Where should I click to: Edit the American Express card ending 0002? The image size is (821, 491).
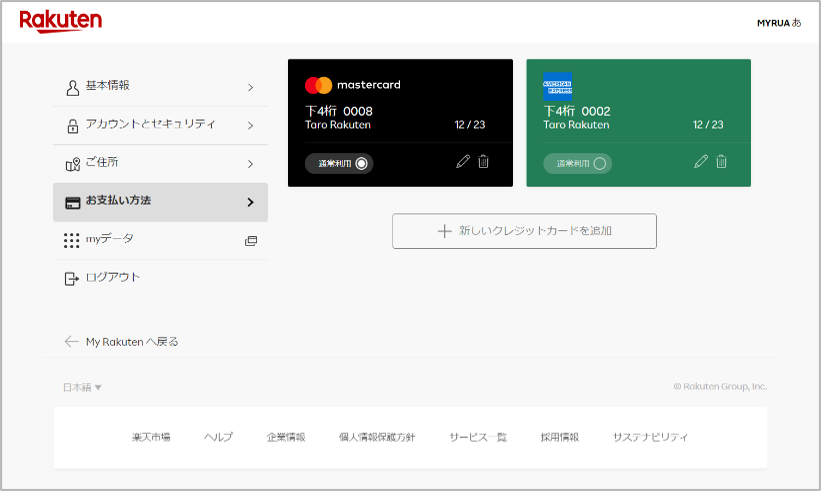(701, 162)
